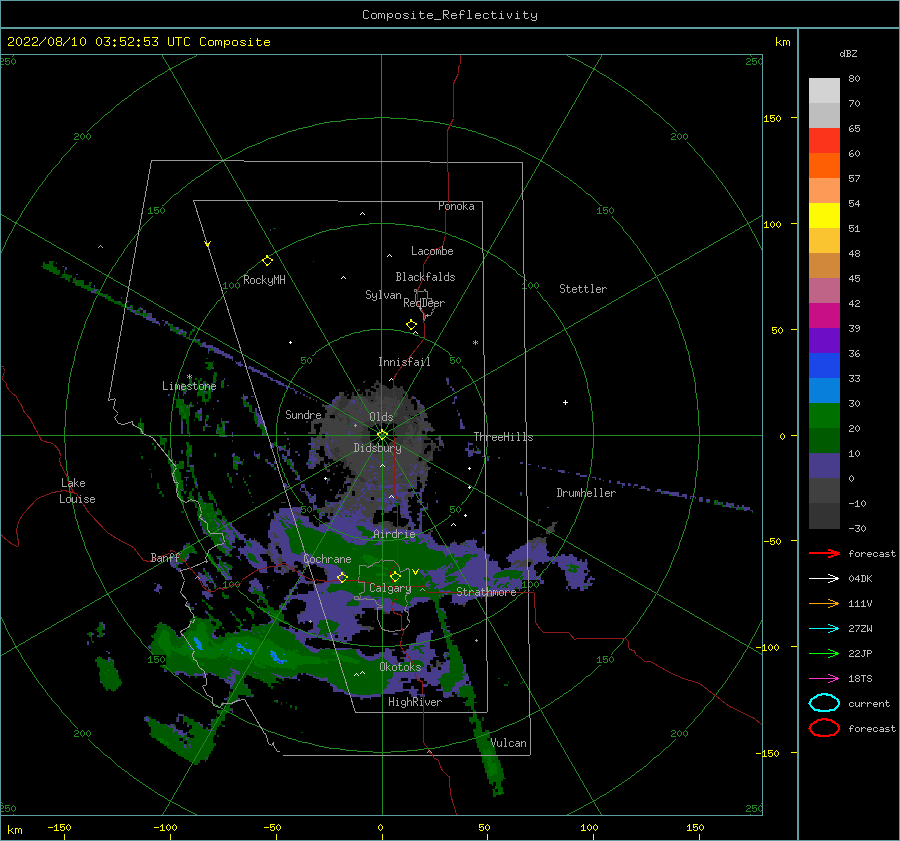Click the red forecast arrow in legend
The width and height of the screenshot is (900, 841).
pyautogui.click(x=824, y=553)
